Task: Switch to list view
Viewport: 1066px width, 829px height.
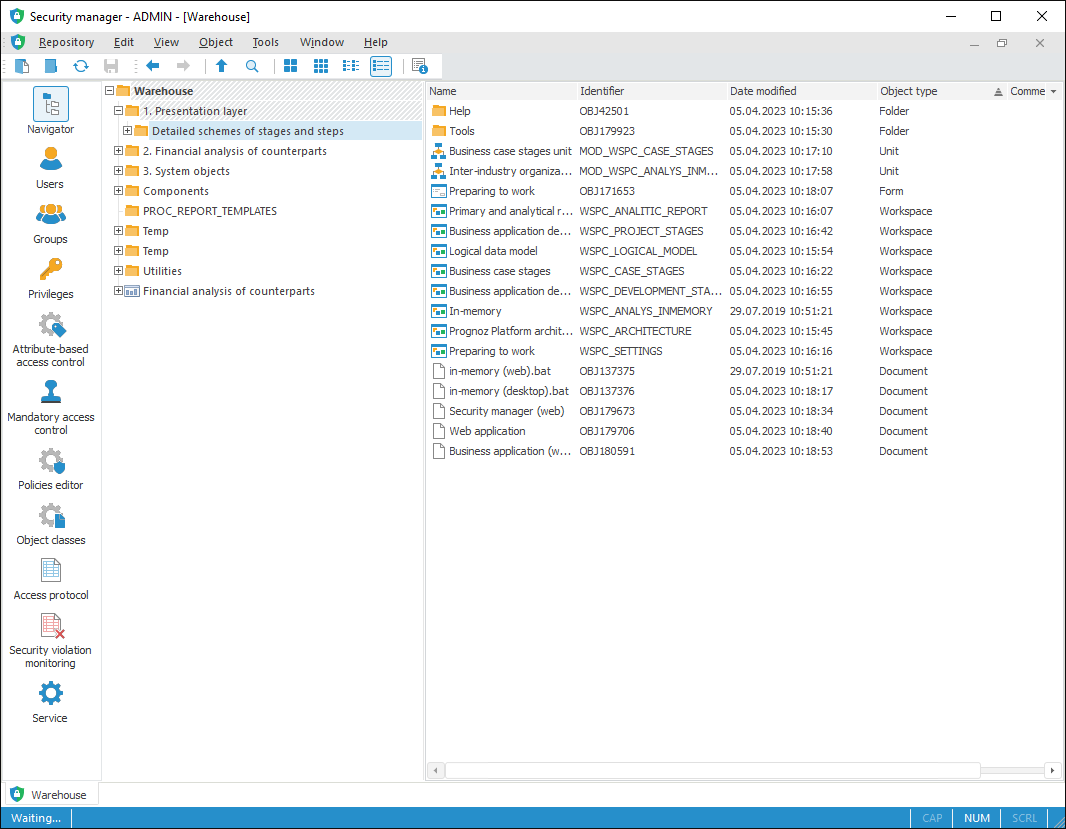Action: 351,66
